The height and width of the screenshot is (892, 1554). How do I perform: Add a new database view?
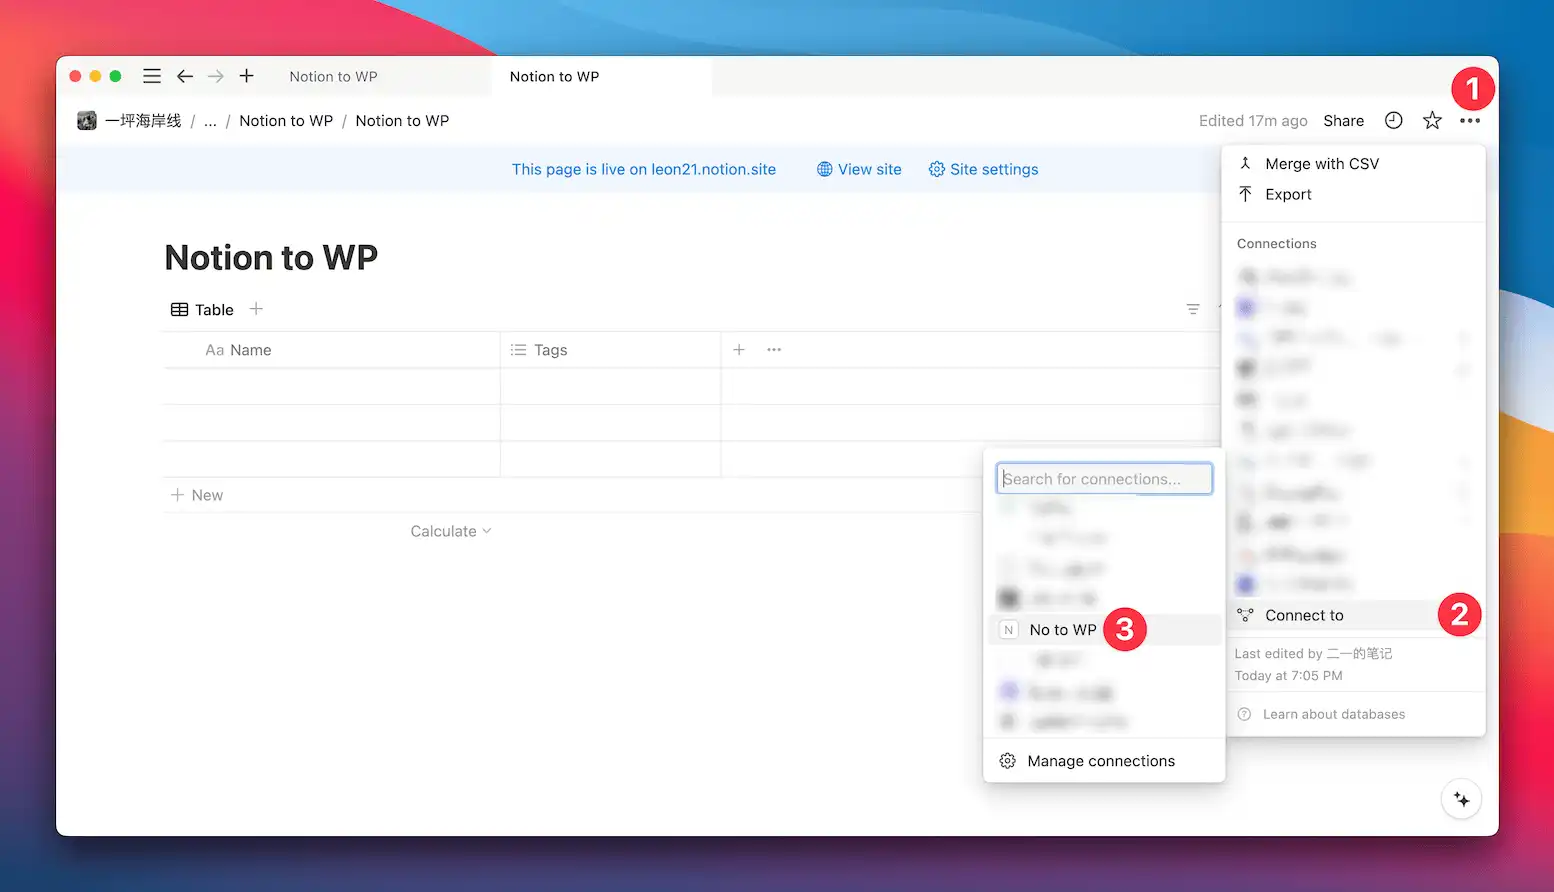click(x=256, y=309)
